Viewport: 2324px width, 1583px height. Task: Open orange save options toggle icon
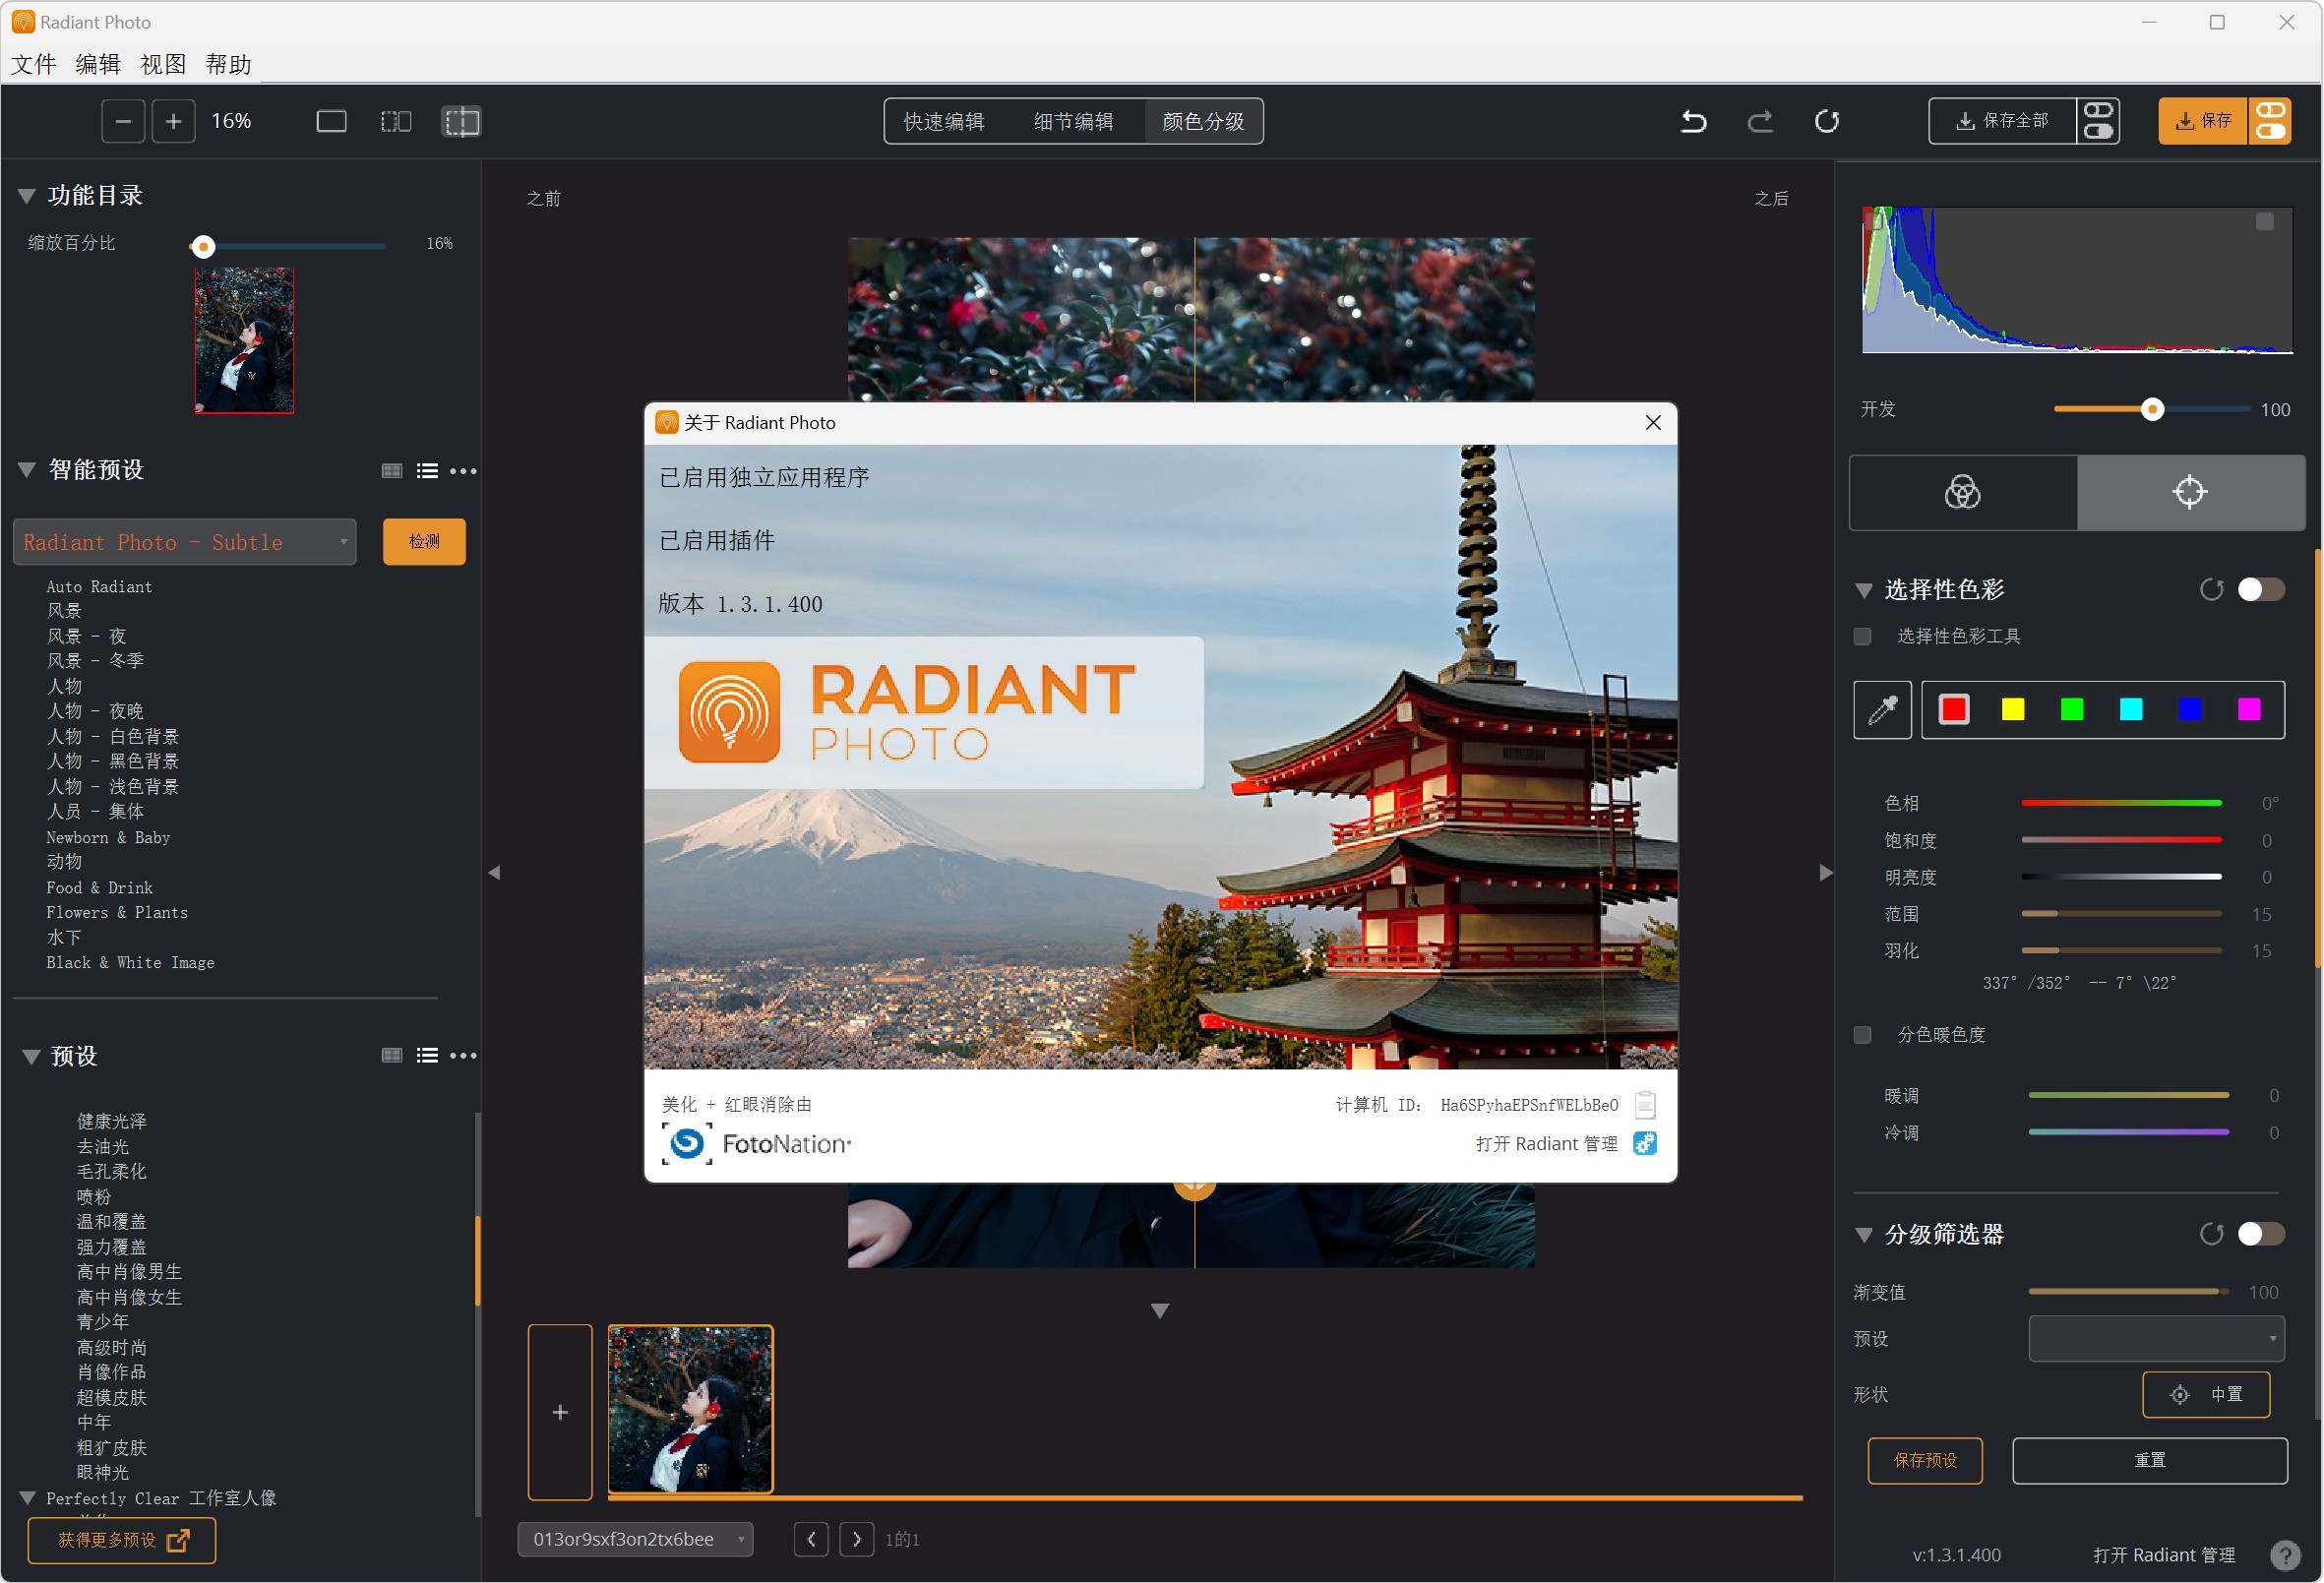point(2270,121)
